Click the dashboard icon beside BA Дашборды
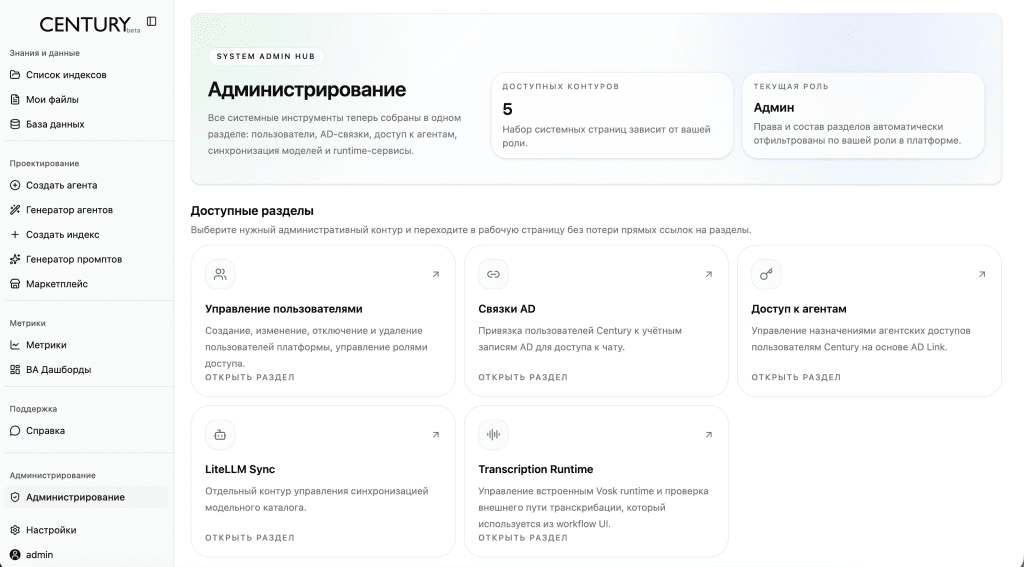 15,370
